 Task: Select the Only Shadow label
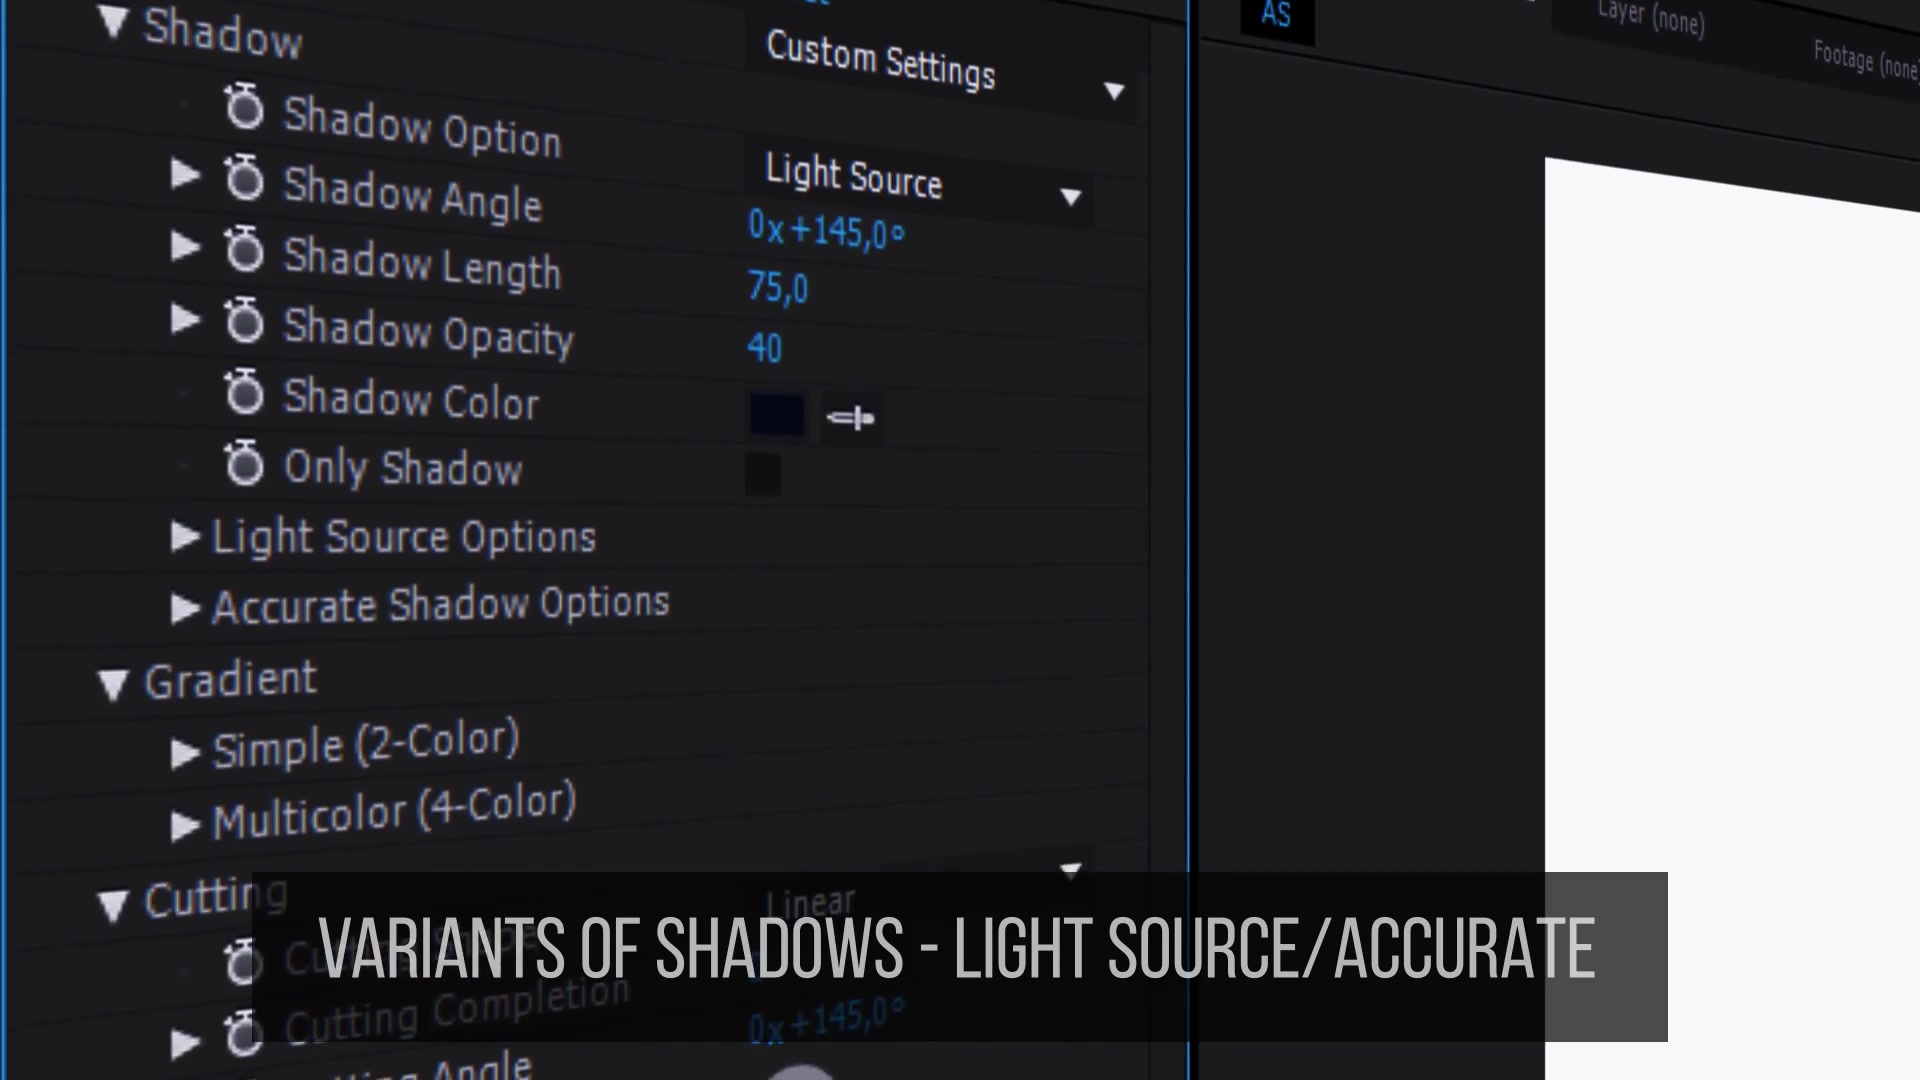[x=403, y=468]
